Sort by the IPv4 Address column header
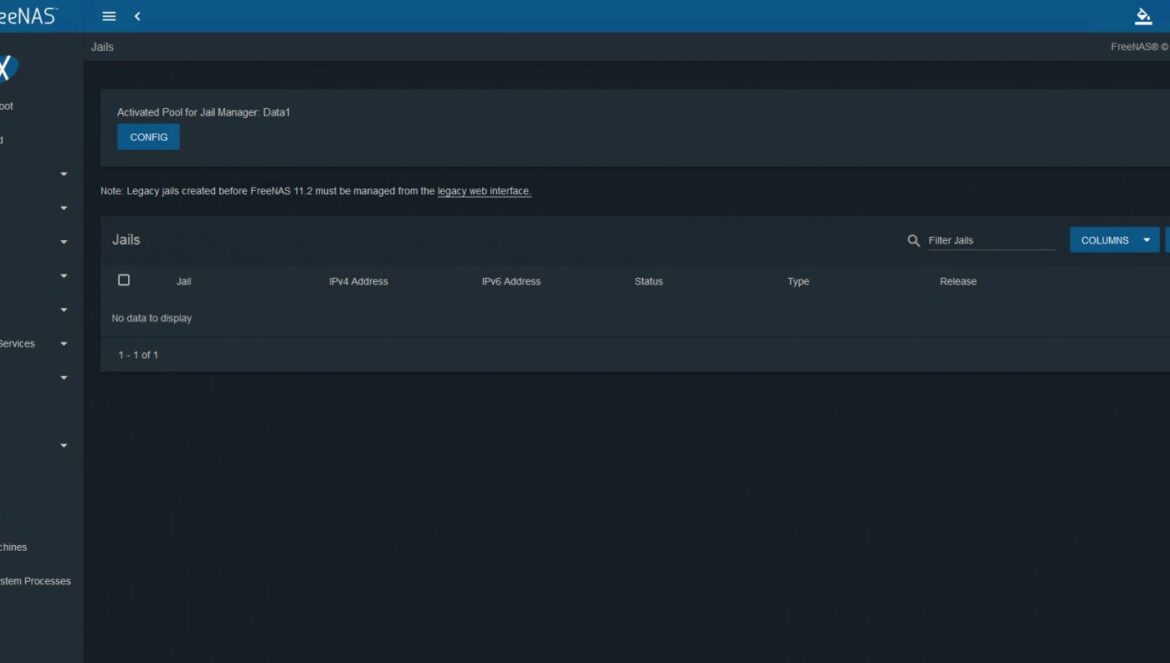This screenshot has height=663, width=1170. (358, 281)
